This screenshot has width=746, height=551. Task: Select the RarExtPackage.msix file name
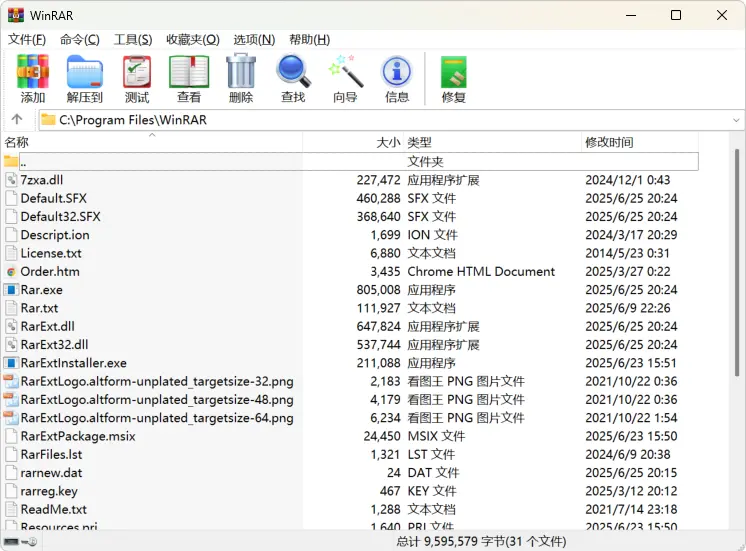coord(78,436)
